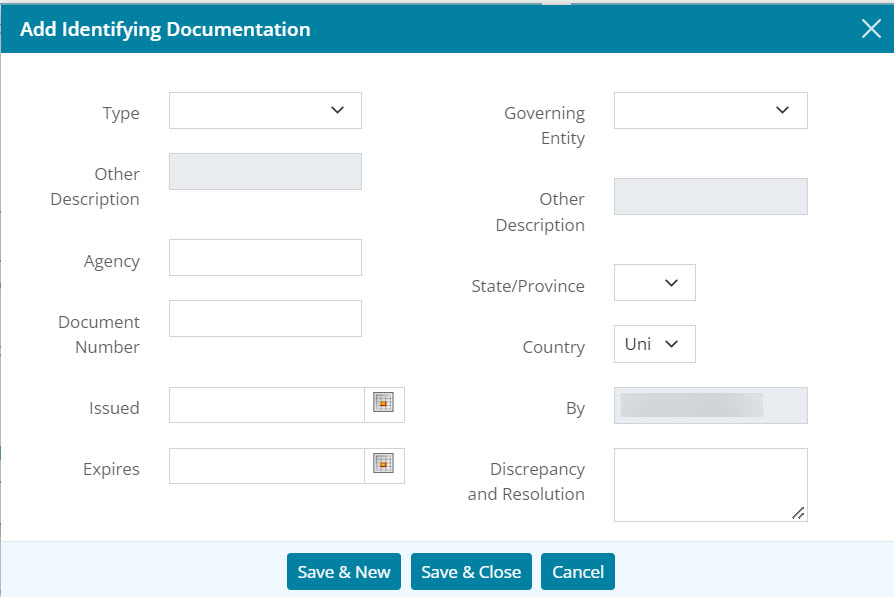Close the Add Identifying Documentation dialog
This screenshot has height=597, width=894.
(x=871, y=28)
